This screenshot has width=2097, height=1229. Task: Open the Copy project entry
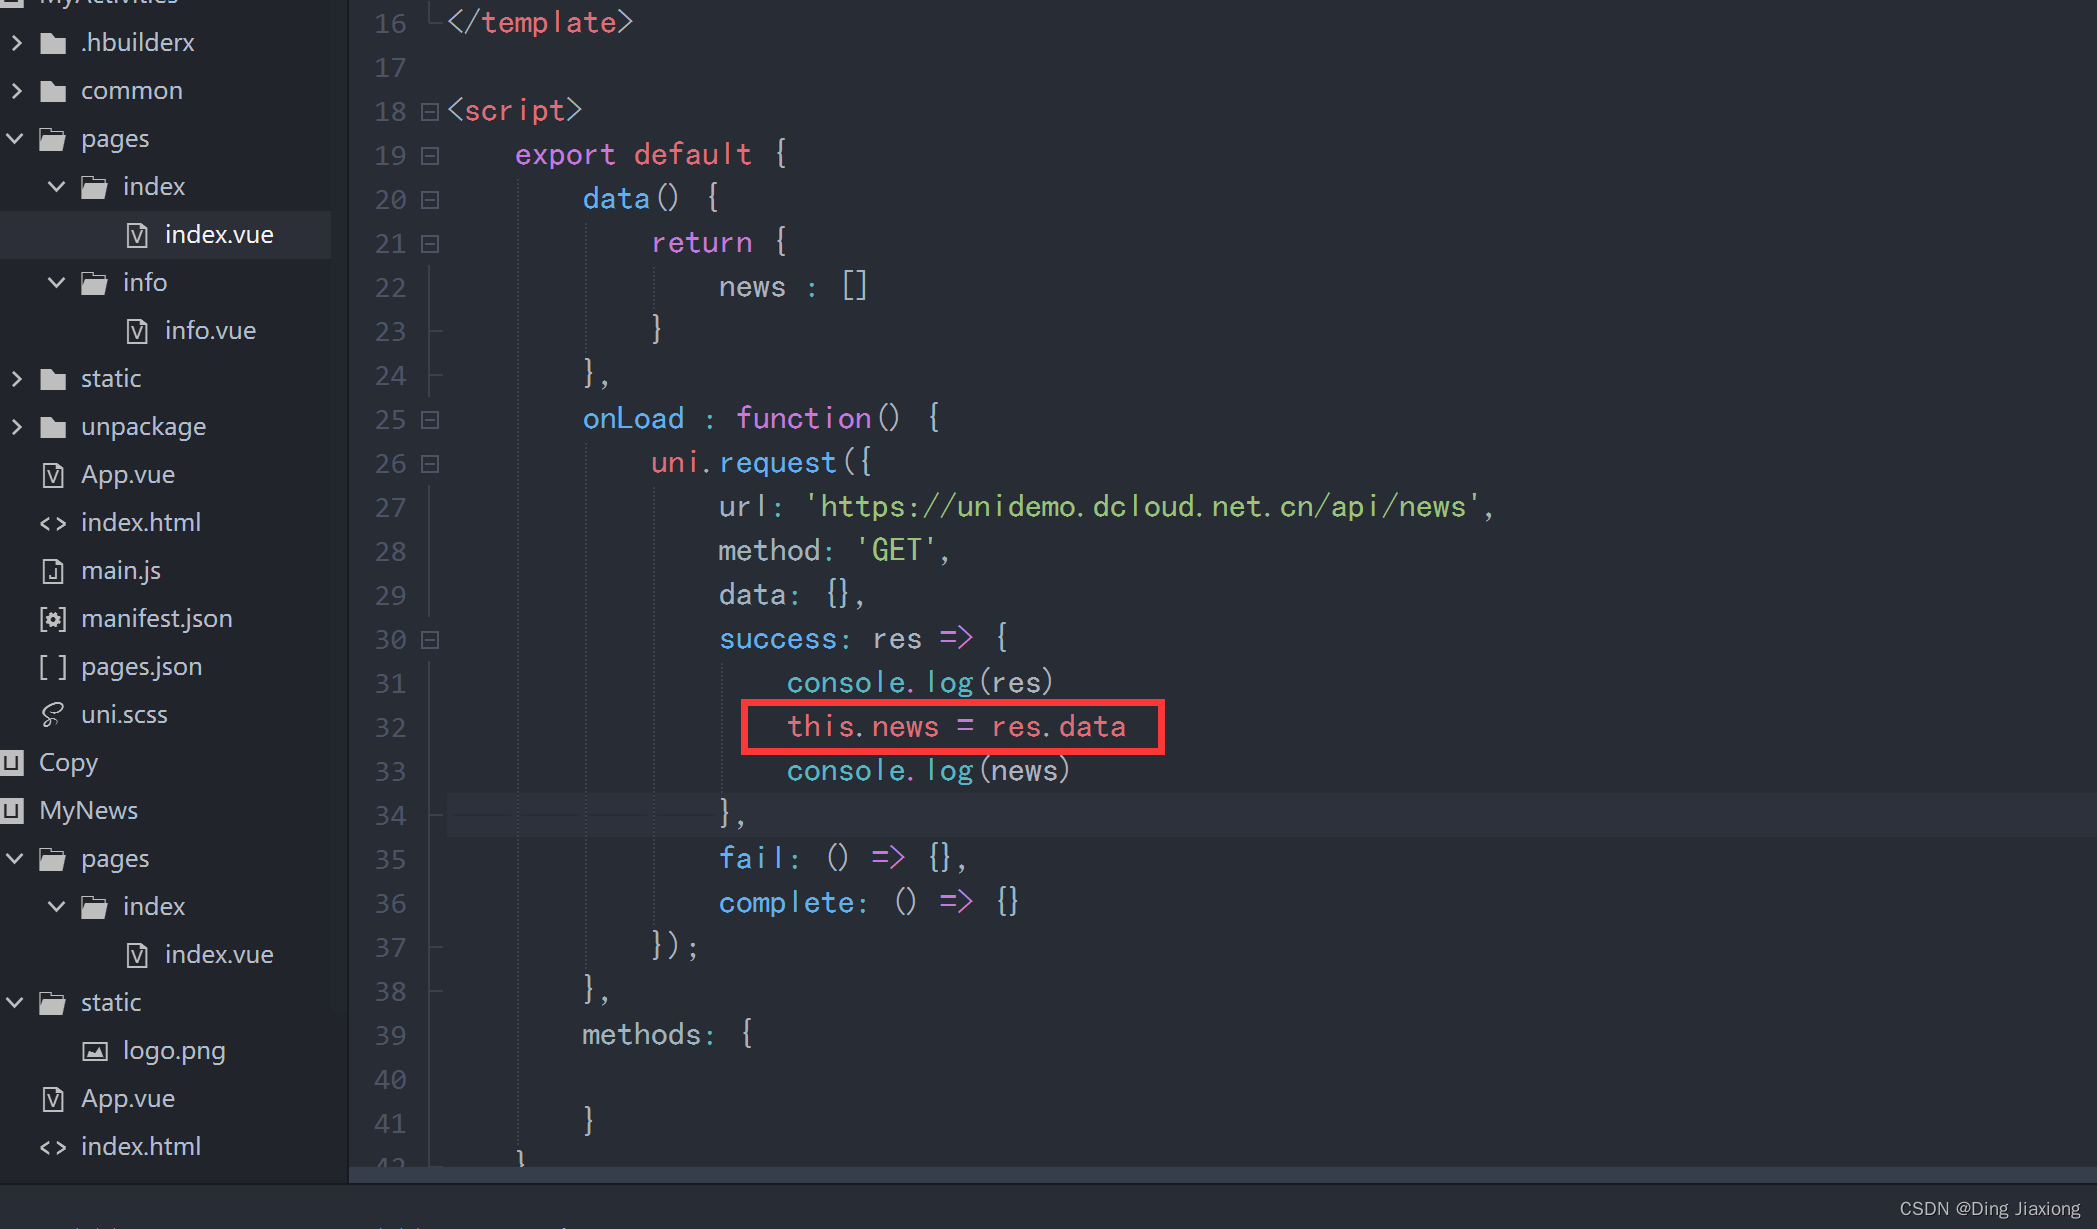click(x=68, y=763)
